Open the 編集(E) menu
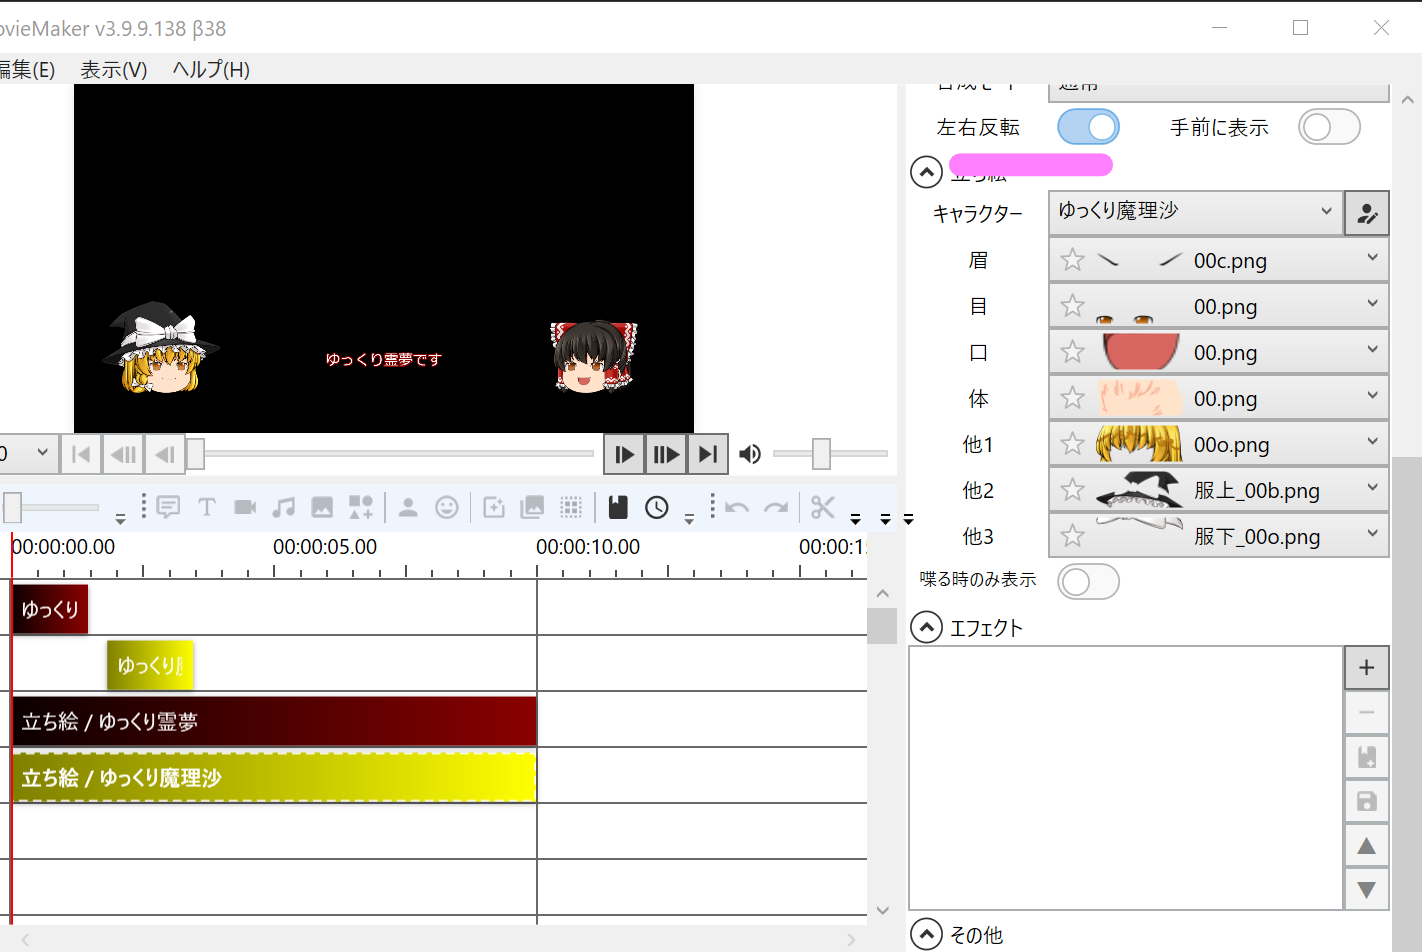This screenshot has height=952, width=1422. (x=26, y=69)
